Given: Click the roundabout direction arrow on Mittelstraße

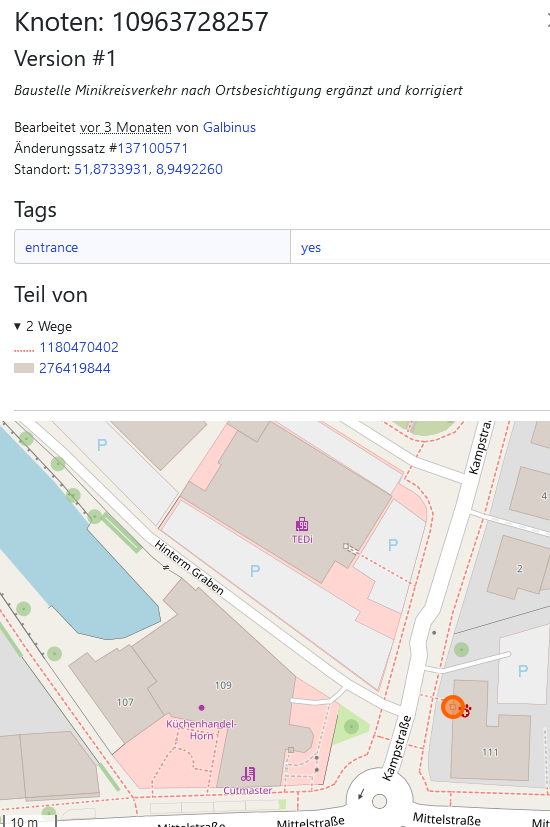Looking at the screenshot, I should 361,794.
